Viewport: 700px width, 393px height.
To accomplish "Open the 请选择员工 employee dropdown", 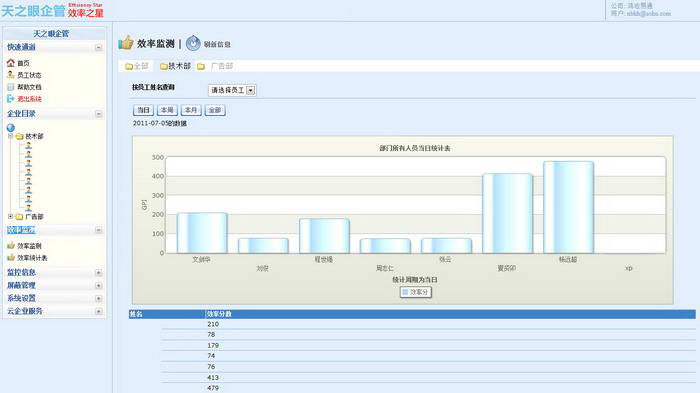I will point(232,90).
